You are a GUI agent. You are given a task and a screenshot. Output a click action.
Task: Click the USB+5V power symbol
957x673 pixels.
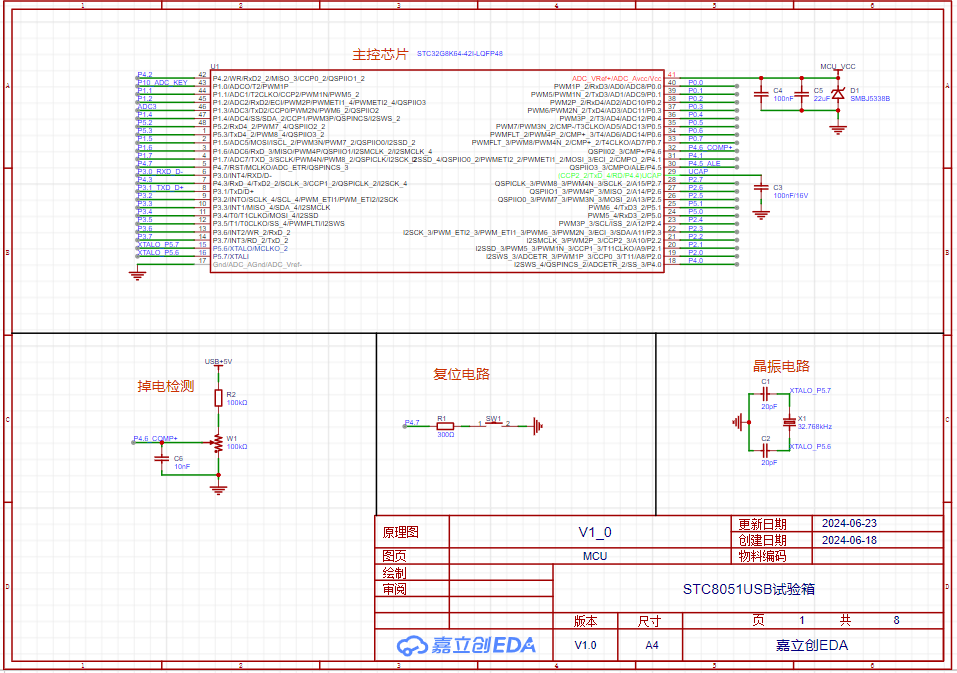tap(218, 362)
